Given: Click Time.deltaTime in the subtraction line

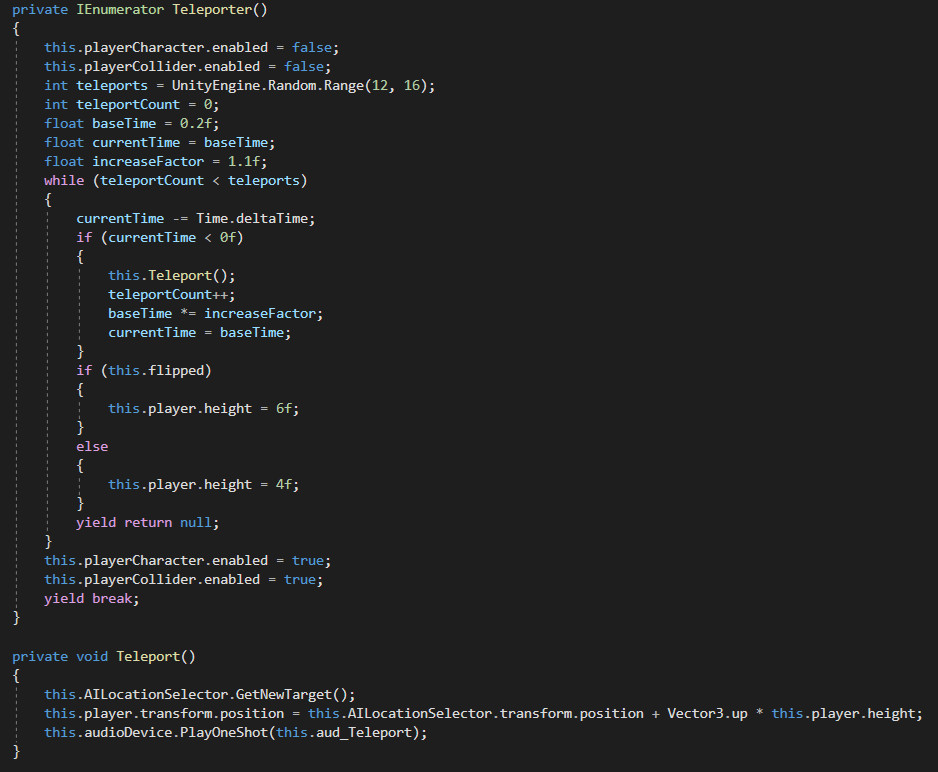Looking at the screenshot, I should pyautogui.click(x=255, y=218).
